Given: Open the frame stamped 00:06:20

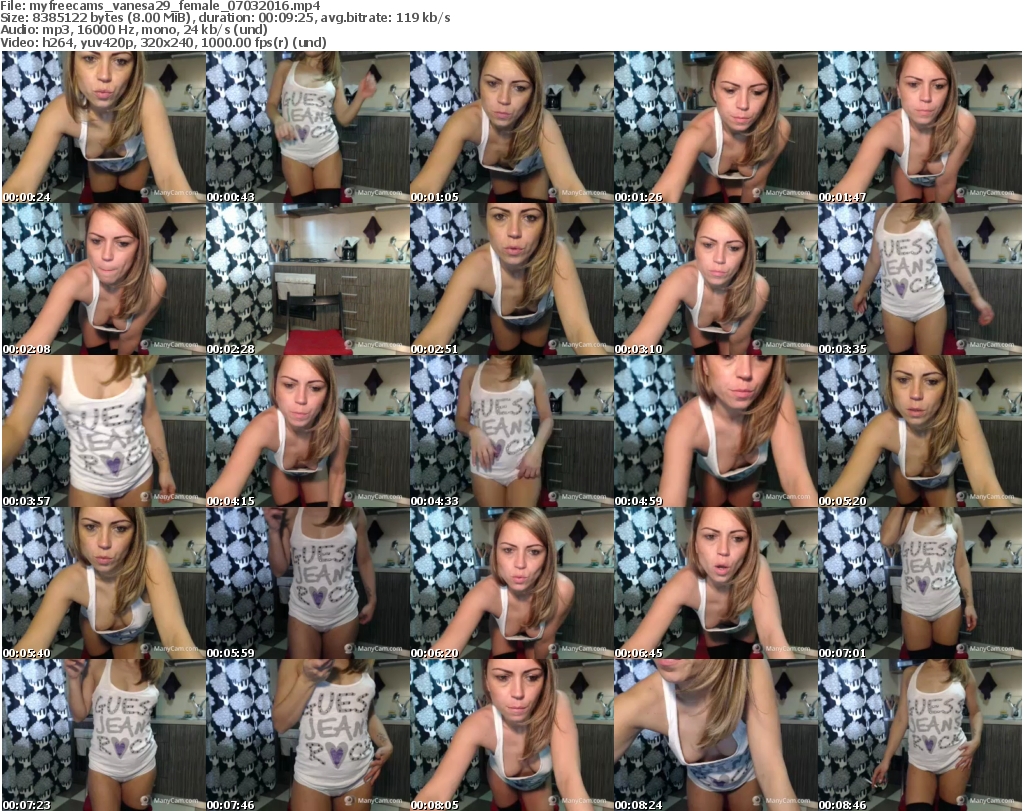Looking at the screenshot, I should pyautogui.click(x=511, y=584).
